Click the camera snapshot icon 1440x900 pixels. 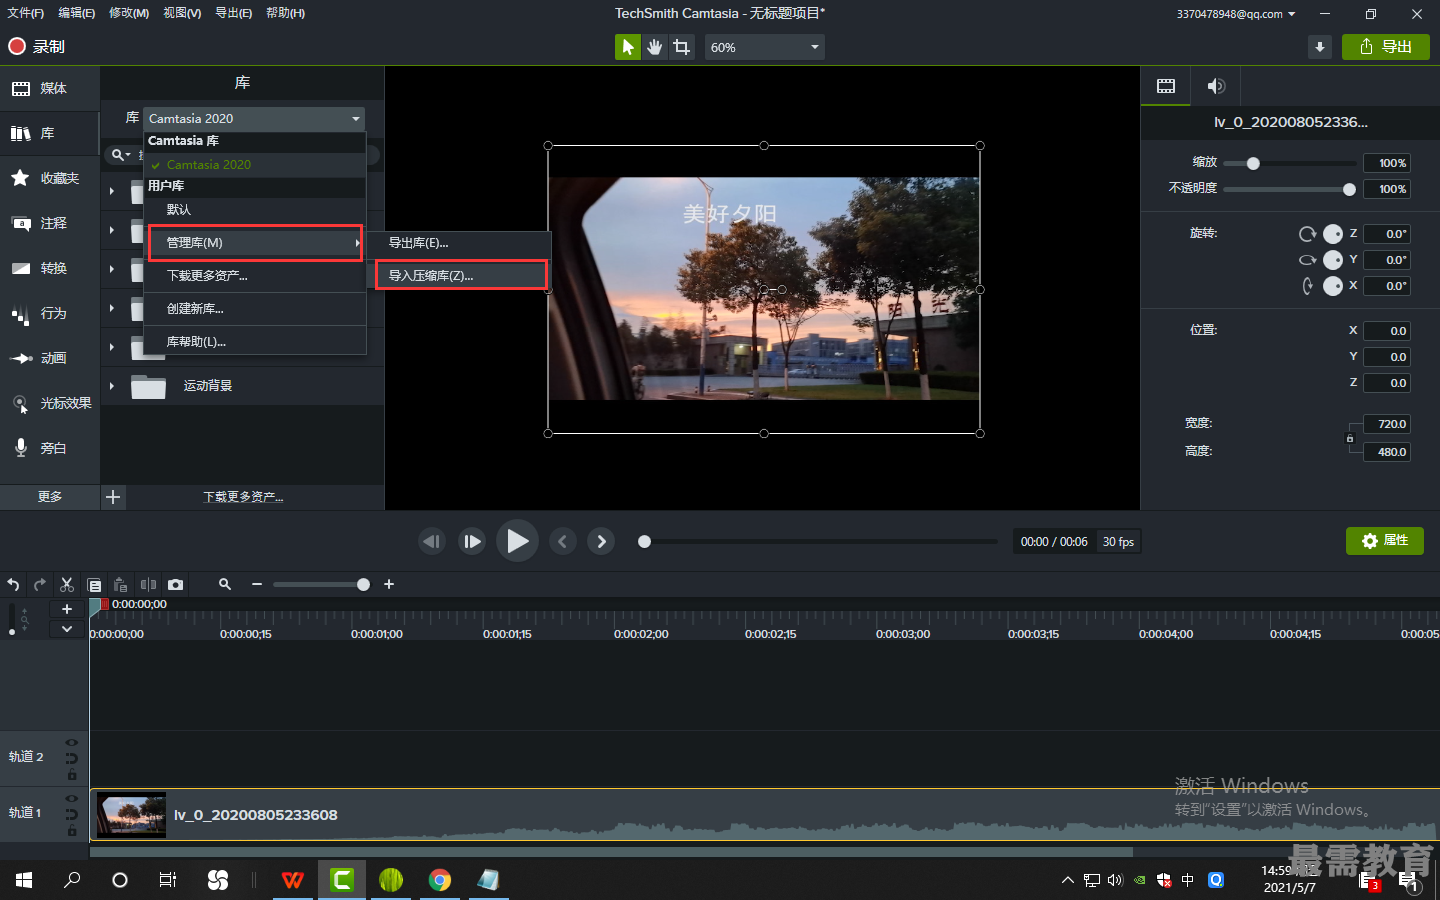point(175,584)
